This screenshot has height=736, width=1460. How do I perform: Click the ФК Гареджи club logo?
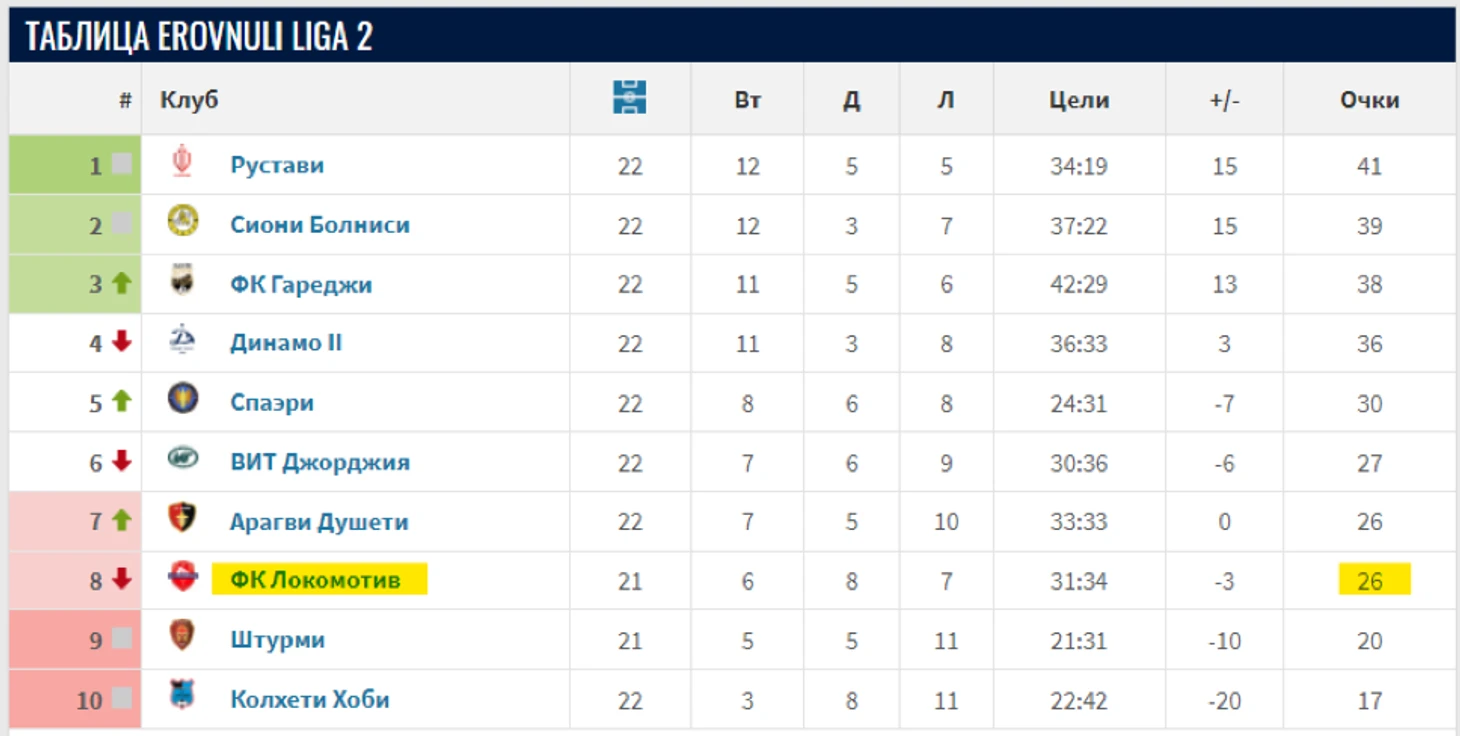tap(183, 280)
